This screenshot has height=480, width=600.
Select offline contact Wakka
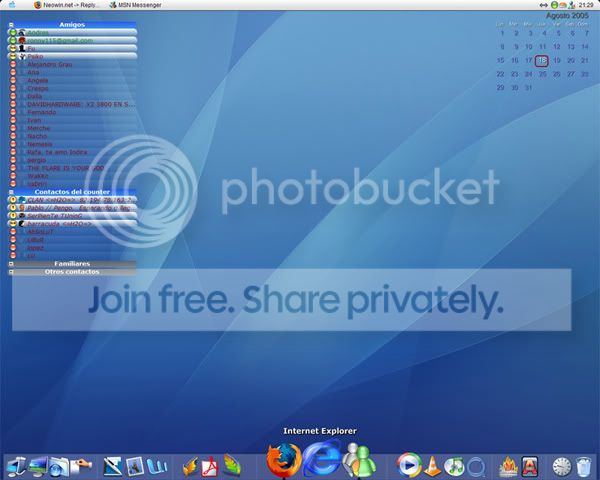72,176
